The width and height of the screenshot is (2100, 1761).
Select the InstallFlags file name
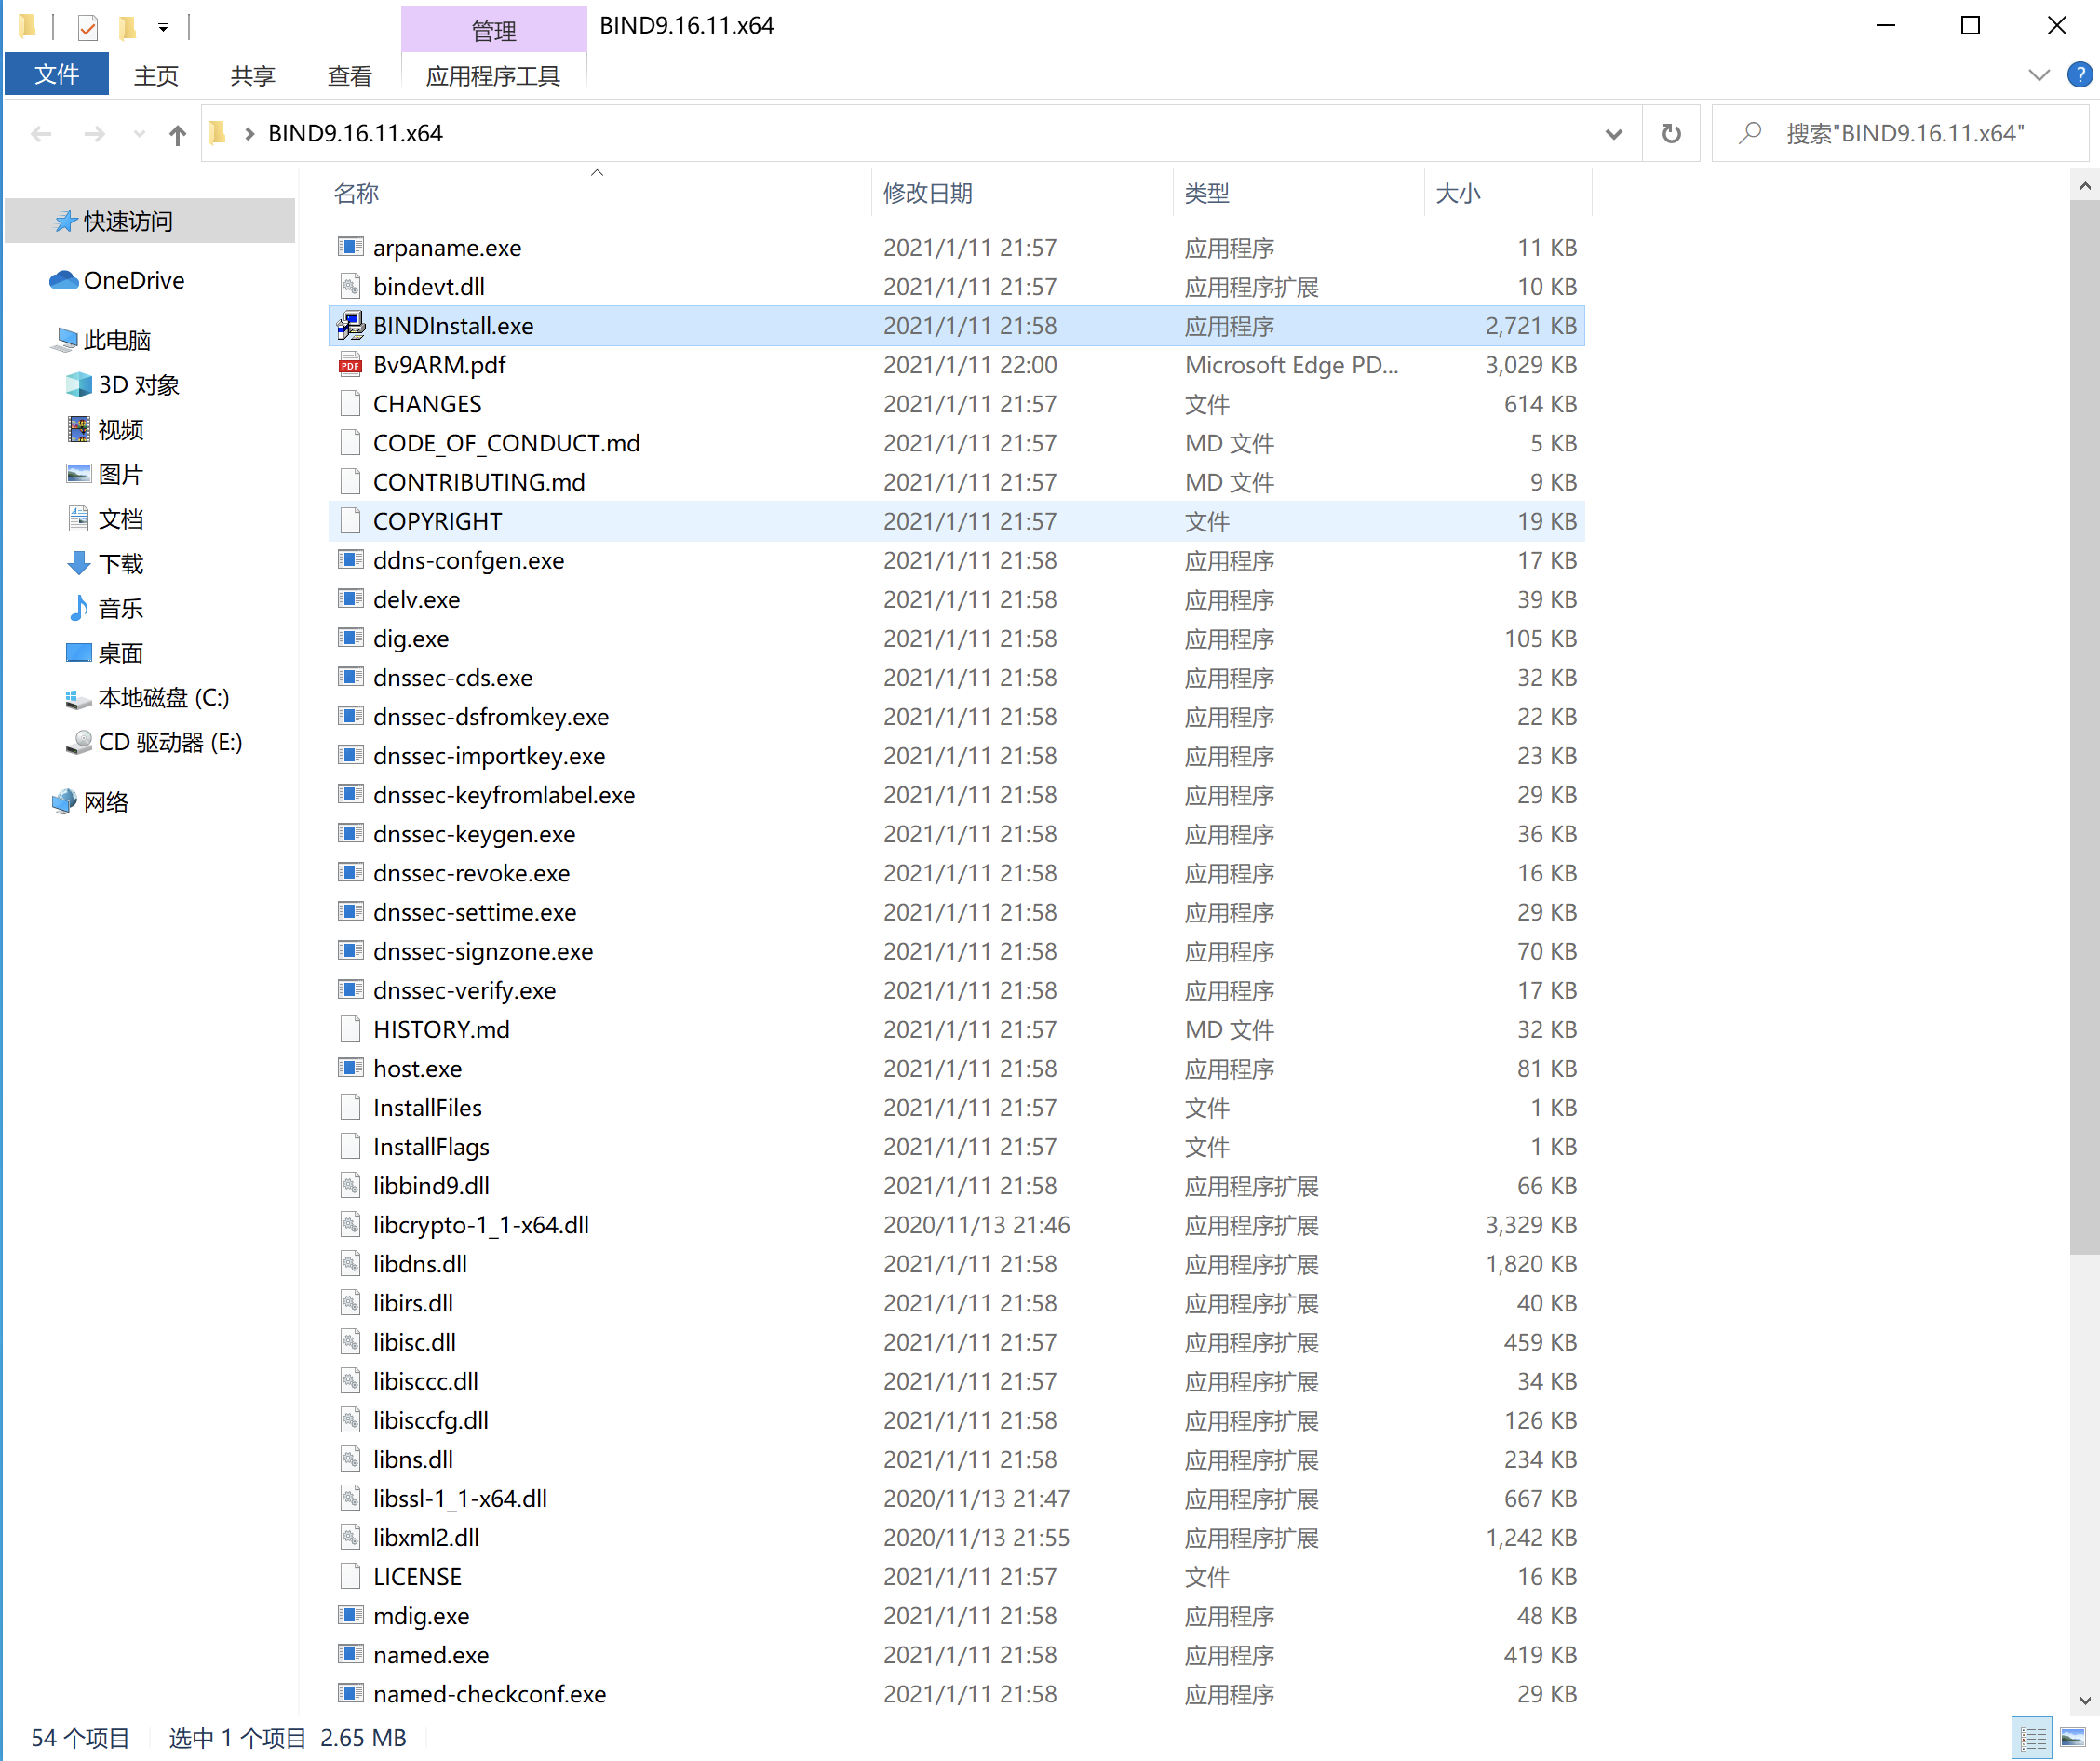pyautogui.click(x=431, y=1147)
